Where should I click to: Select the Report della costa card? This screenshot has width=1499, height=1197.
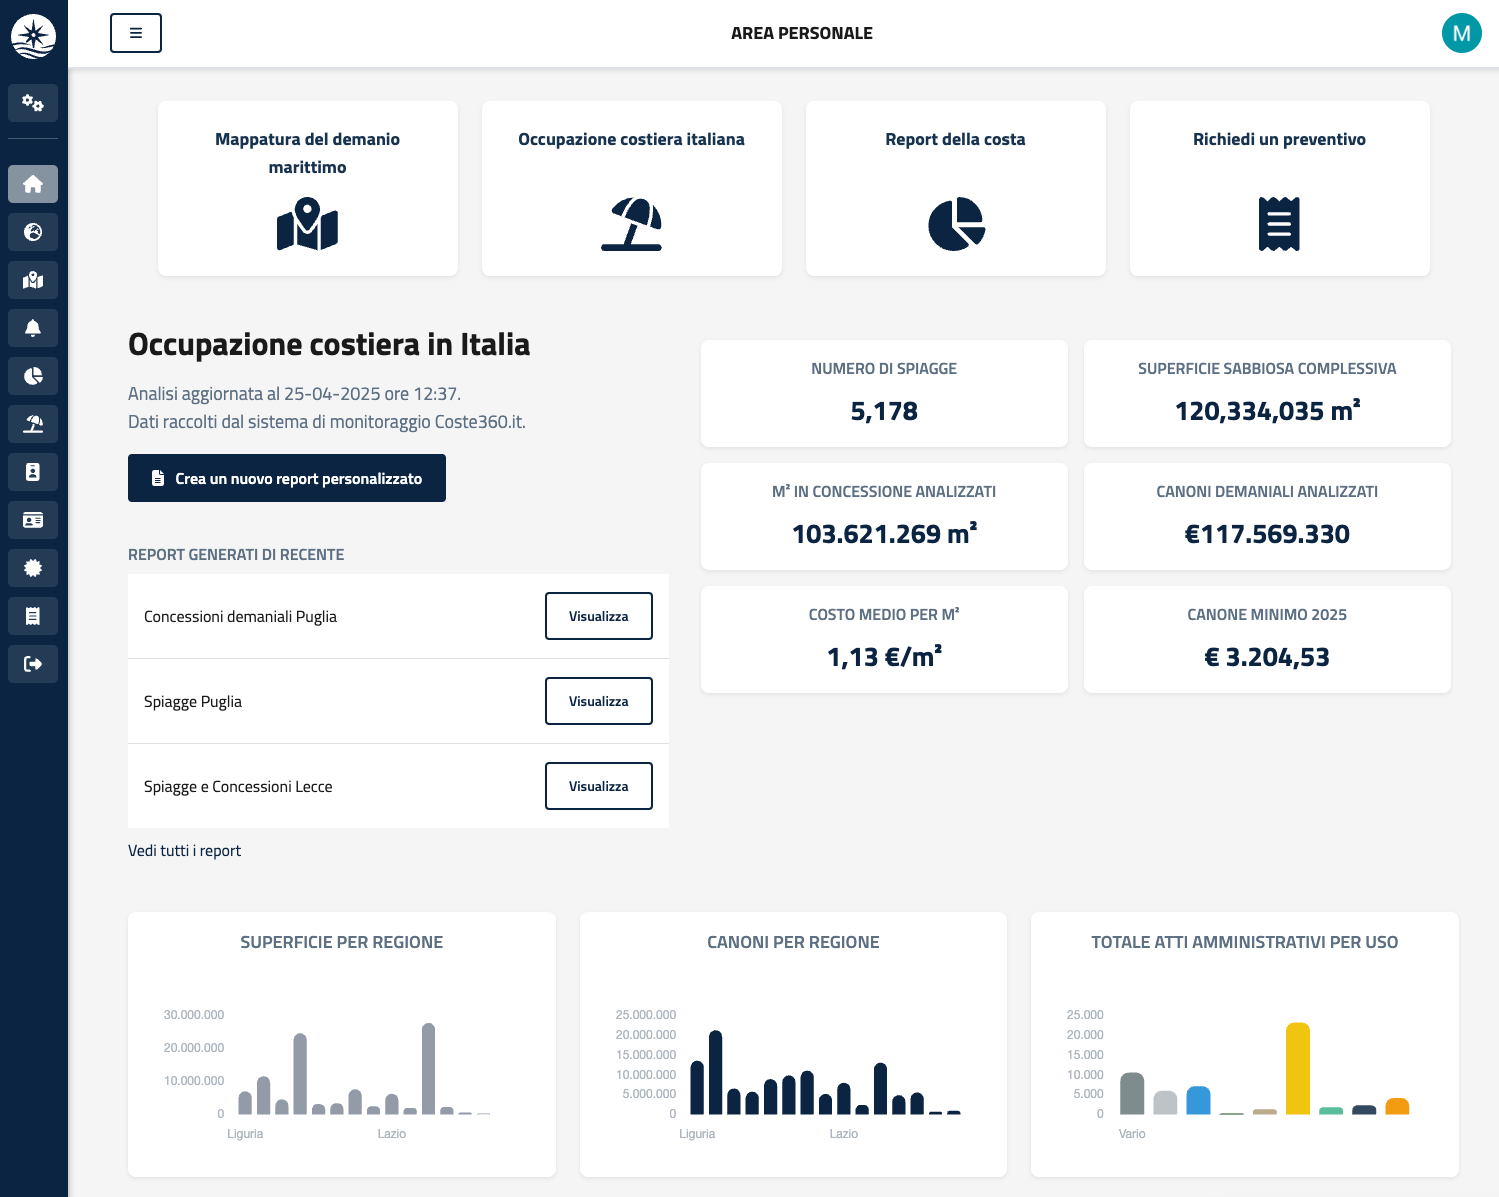[x=955, y=188]
